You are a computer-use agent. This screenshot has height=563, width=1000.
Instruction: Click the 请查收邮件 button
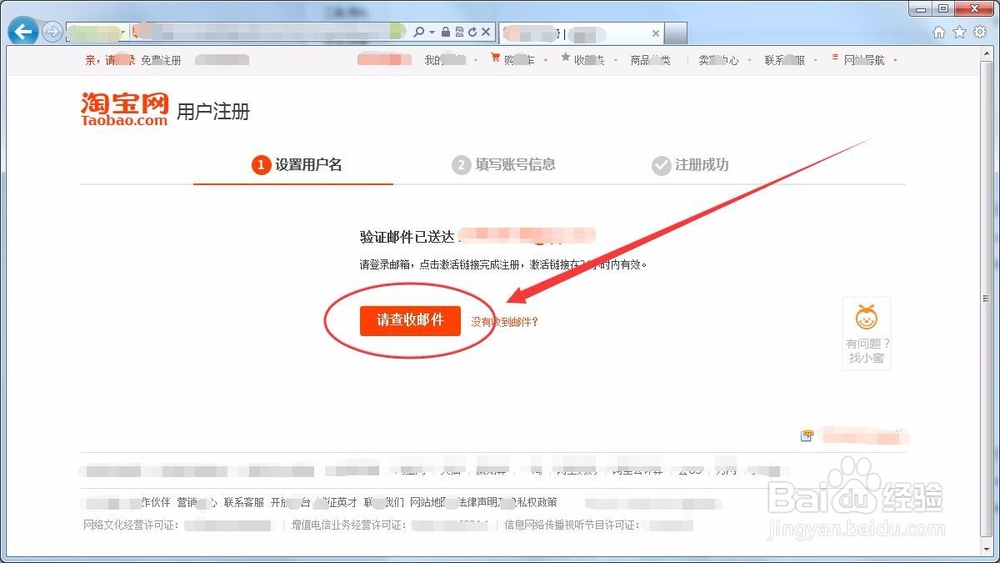pos(410,320)
